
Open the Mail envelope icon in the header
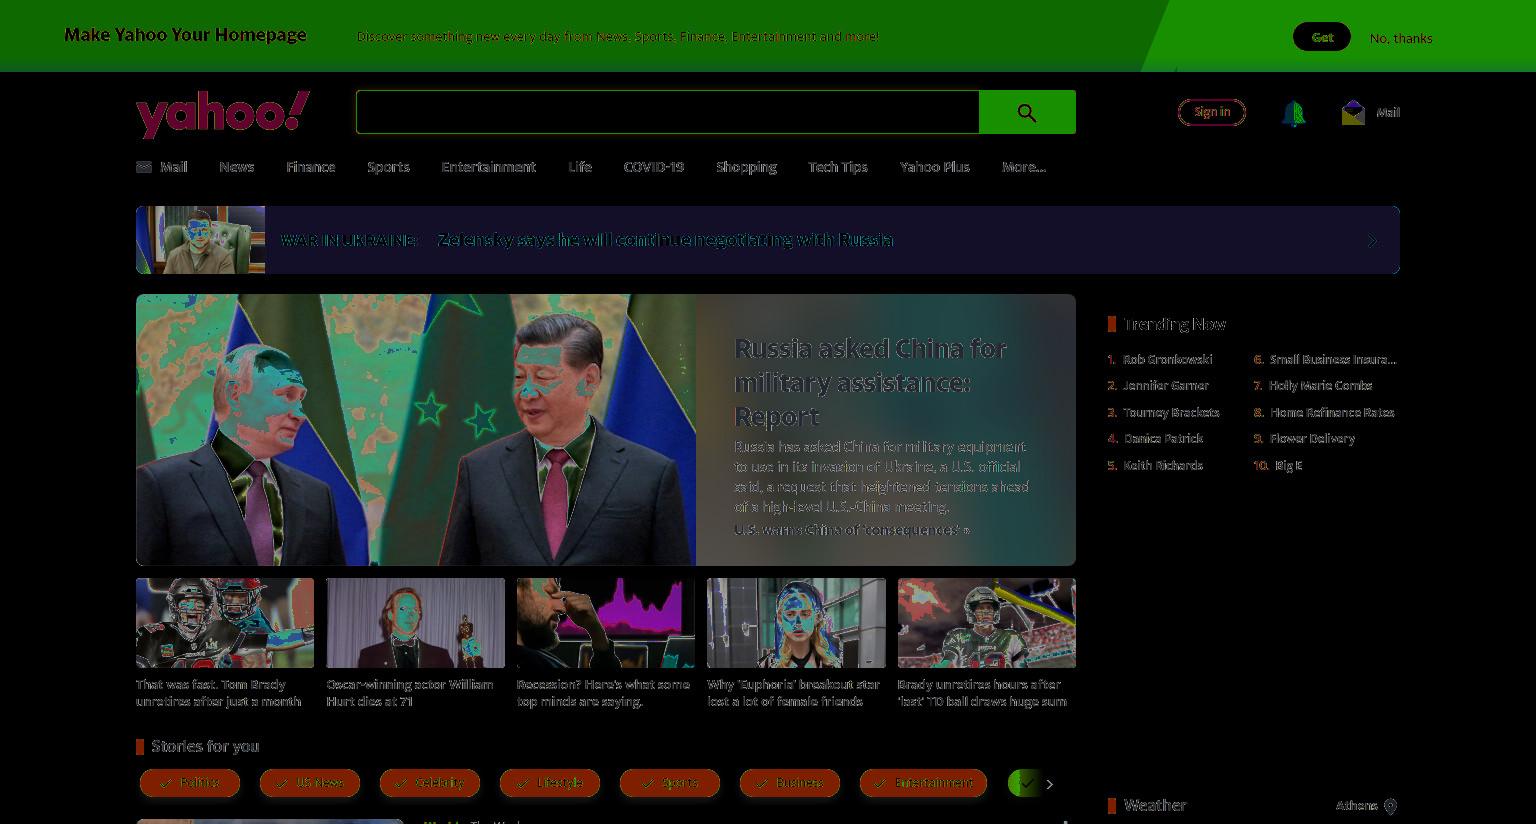click(1353, 113)
